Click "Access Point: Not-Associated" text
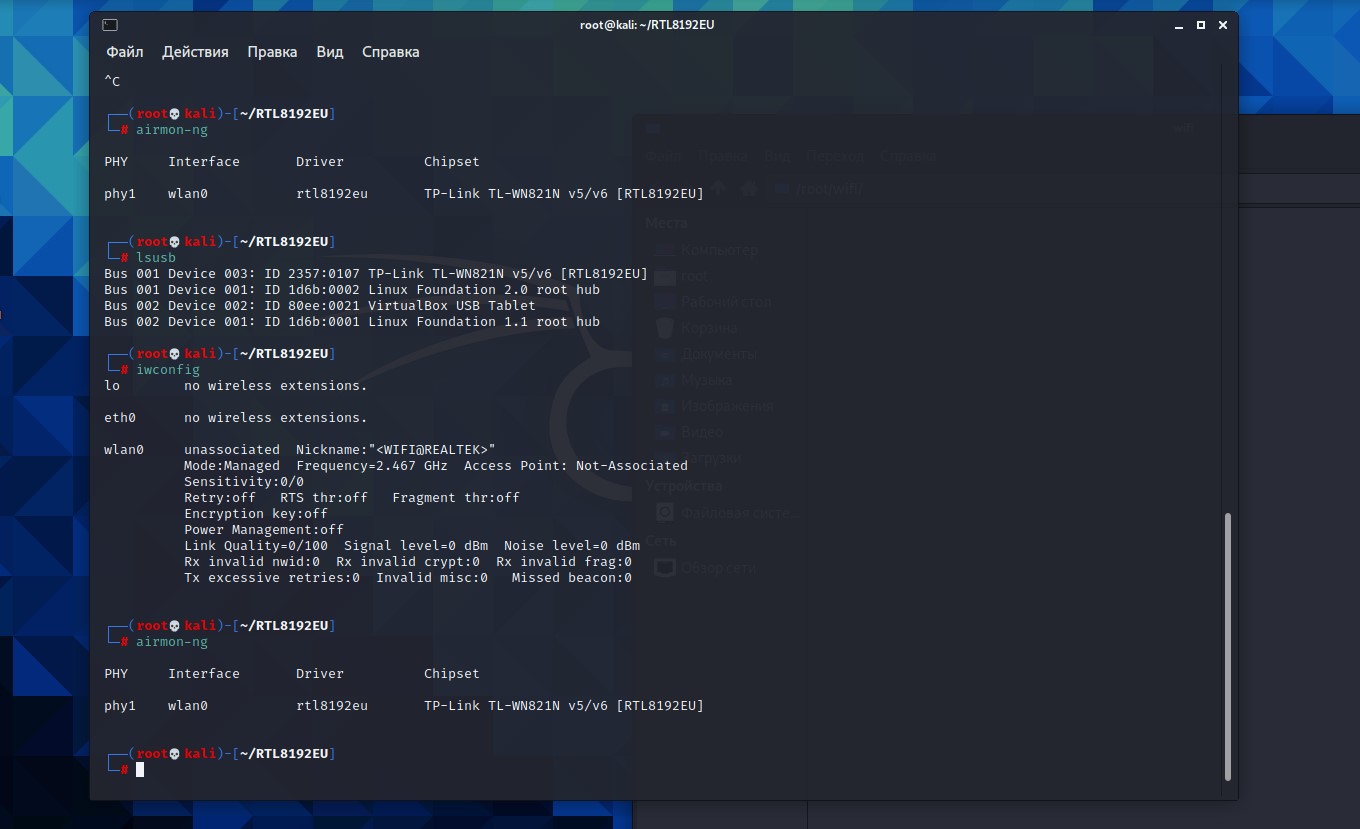 pyautogui.click(x=576, y=466)
